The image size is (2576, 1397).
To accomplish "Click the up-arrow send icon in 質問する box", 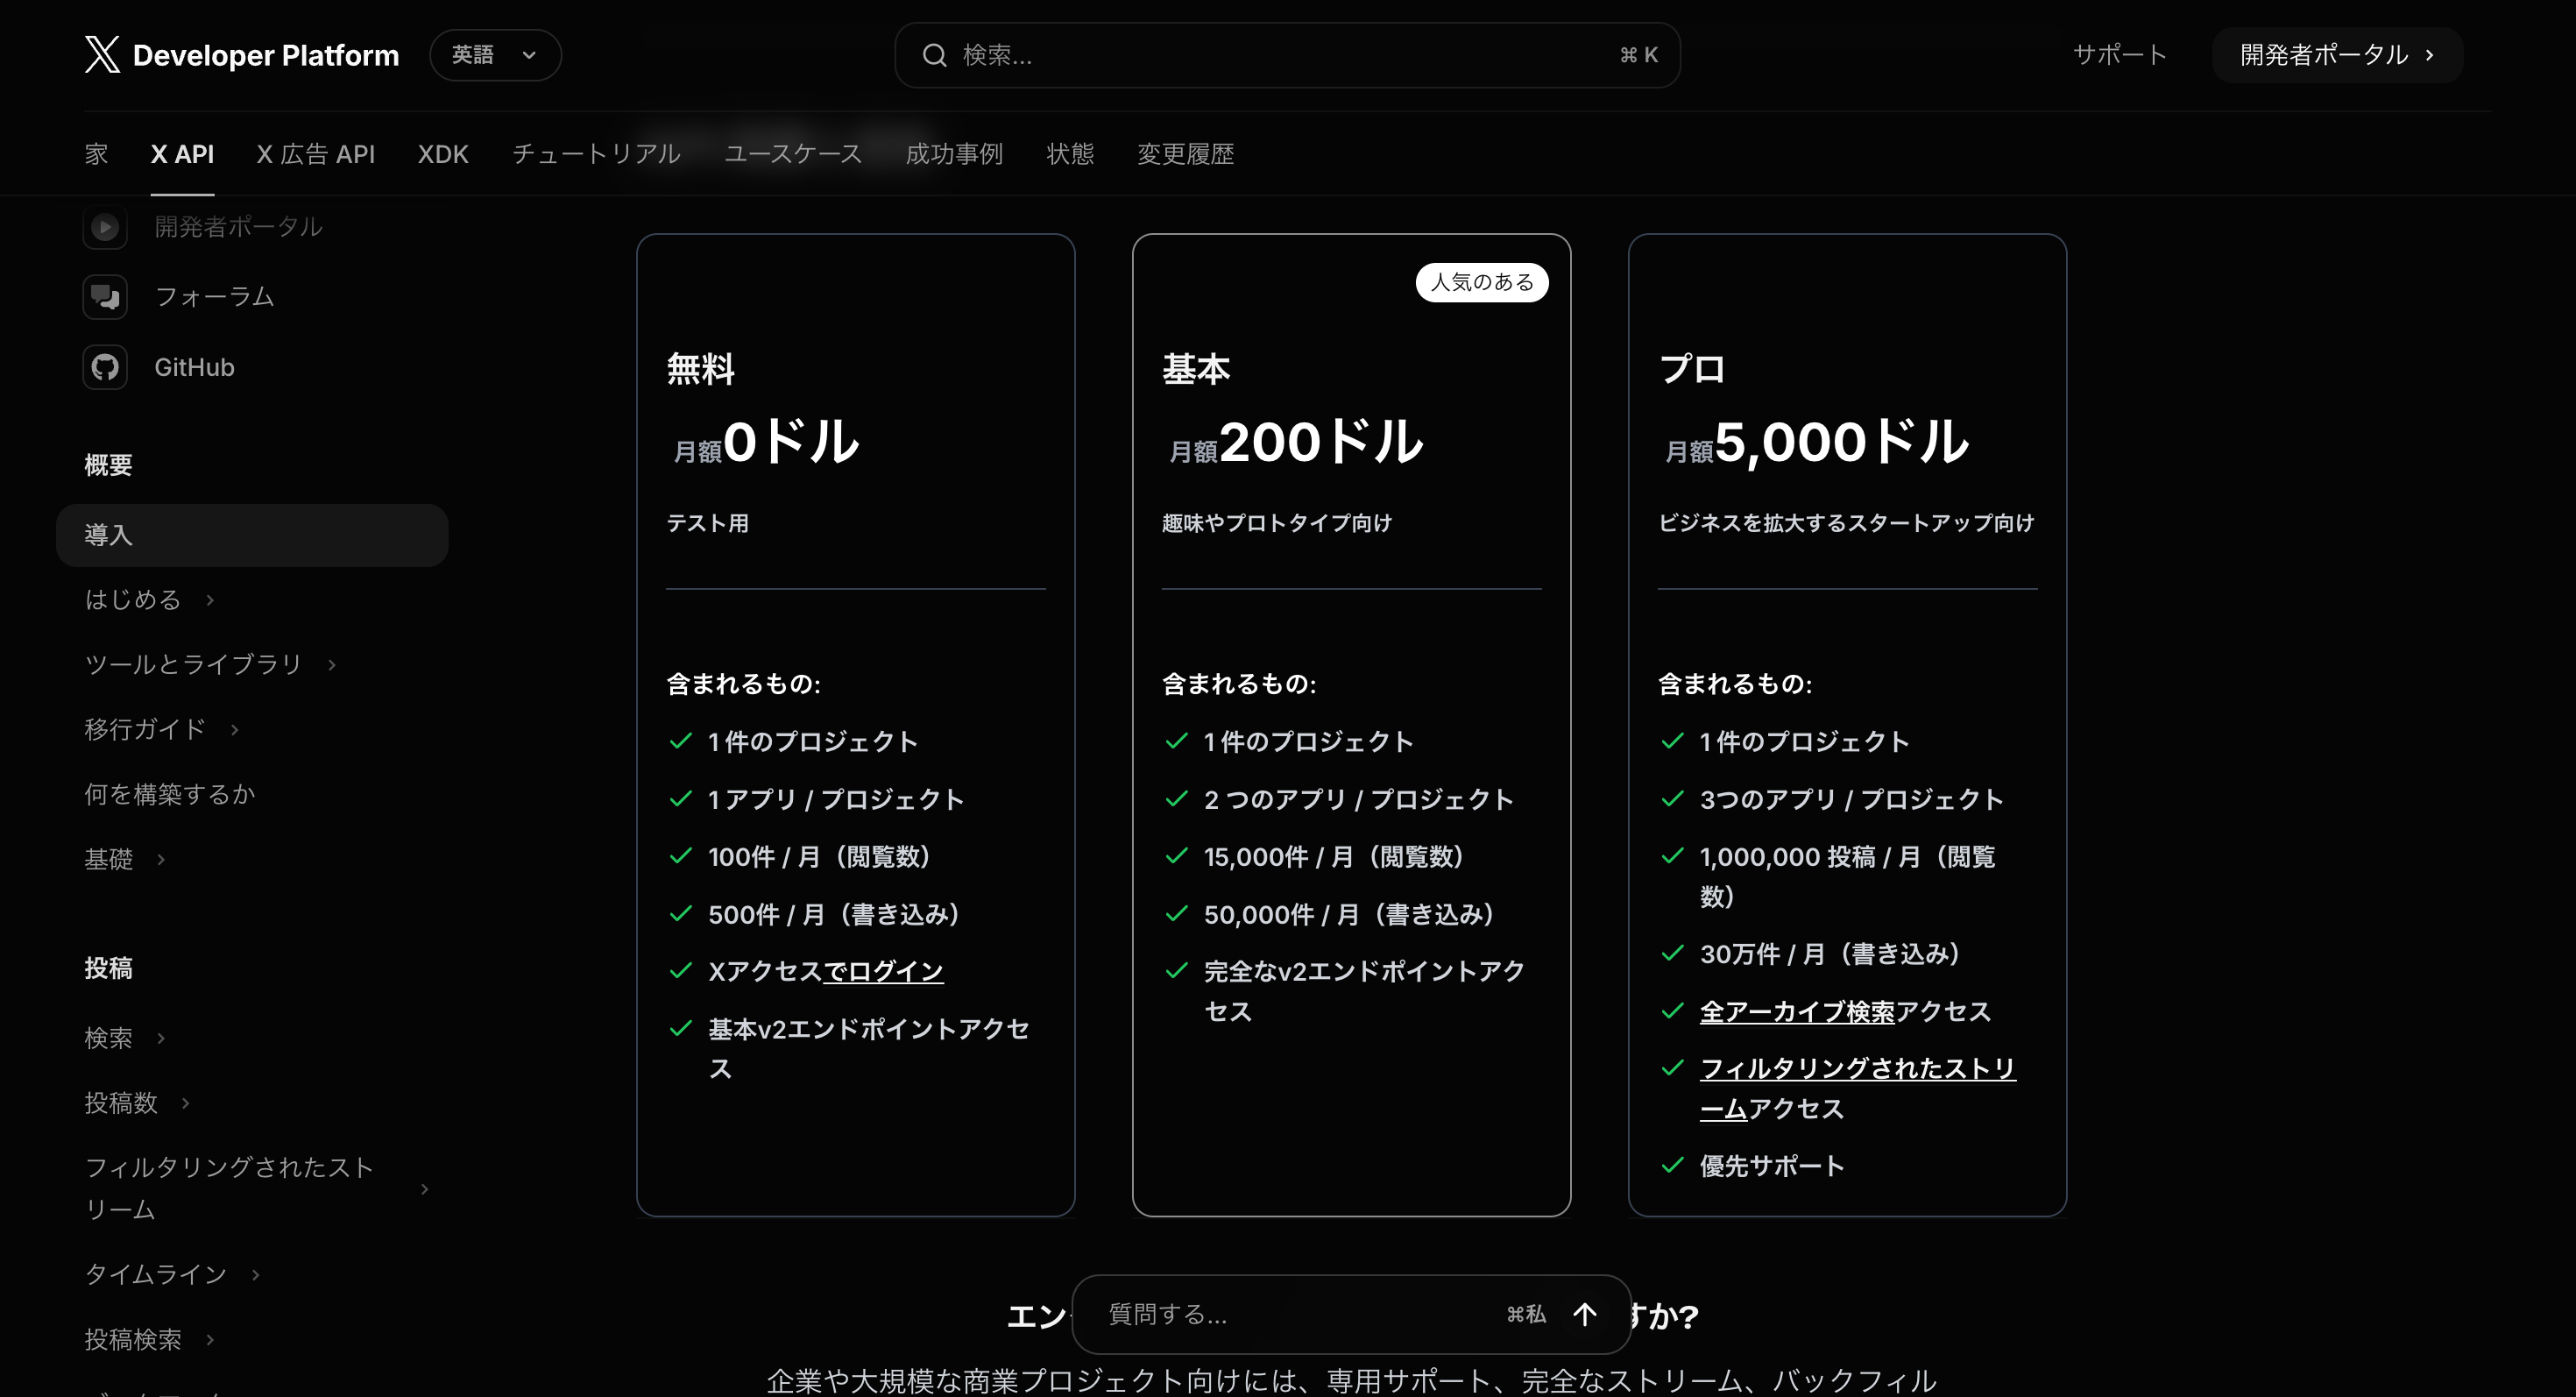I will coord(1584,1314).
